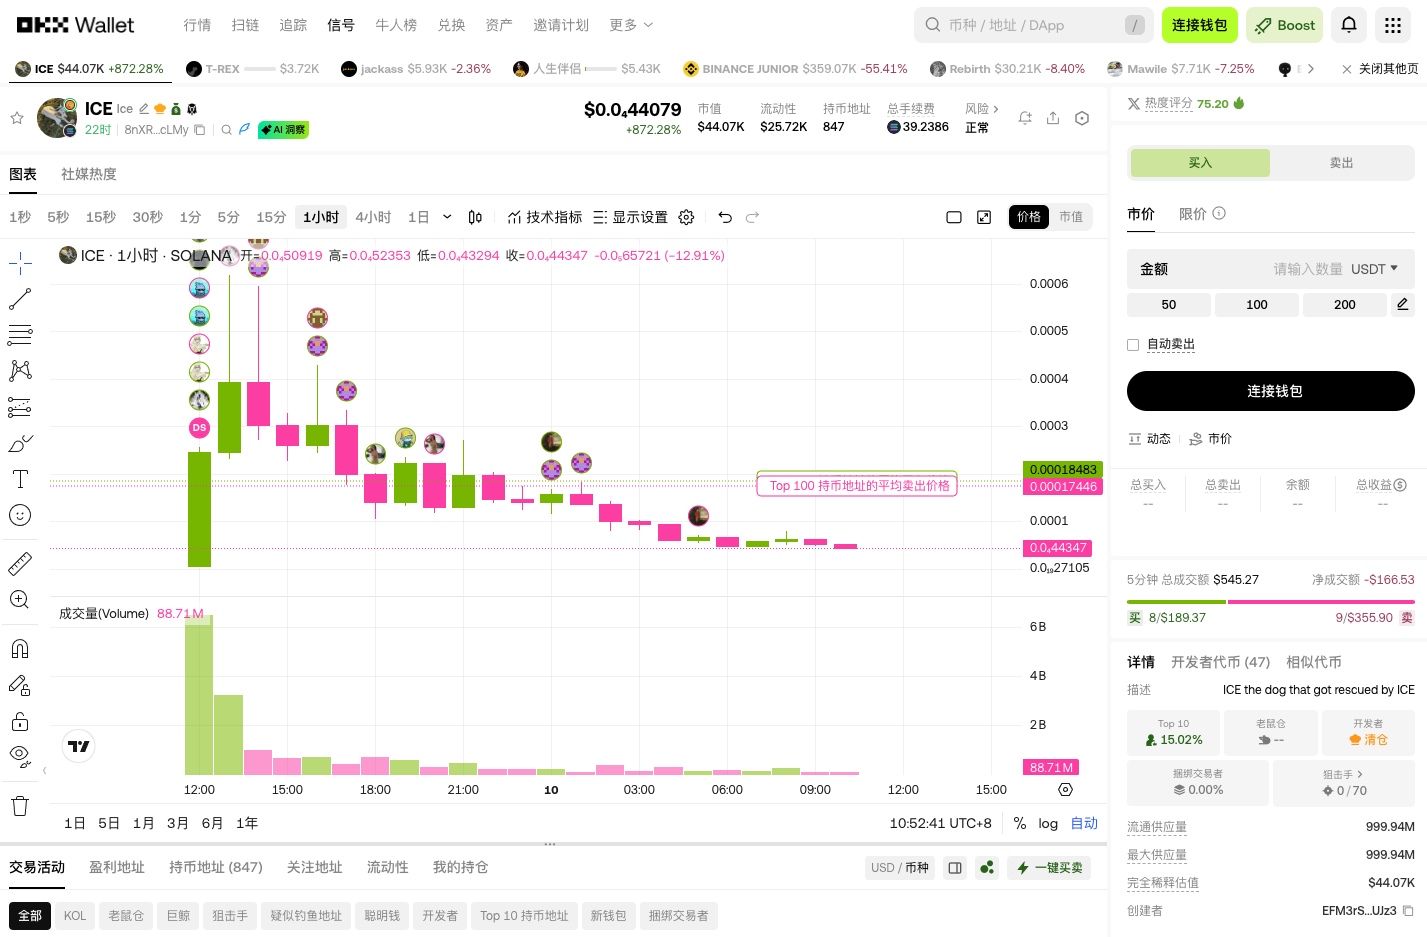Viewport: 1427px width, 937px height.
Task: Select the trend line drawing tool
Action: (x=20, y=299)
